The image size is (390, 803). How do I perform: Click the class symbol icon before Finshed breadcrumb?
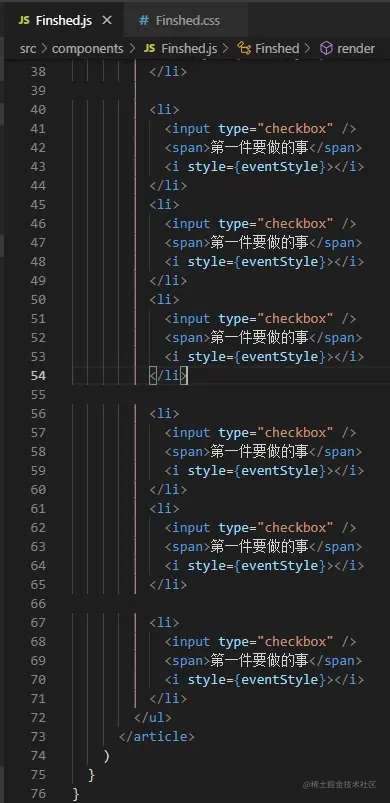(245, 49)
